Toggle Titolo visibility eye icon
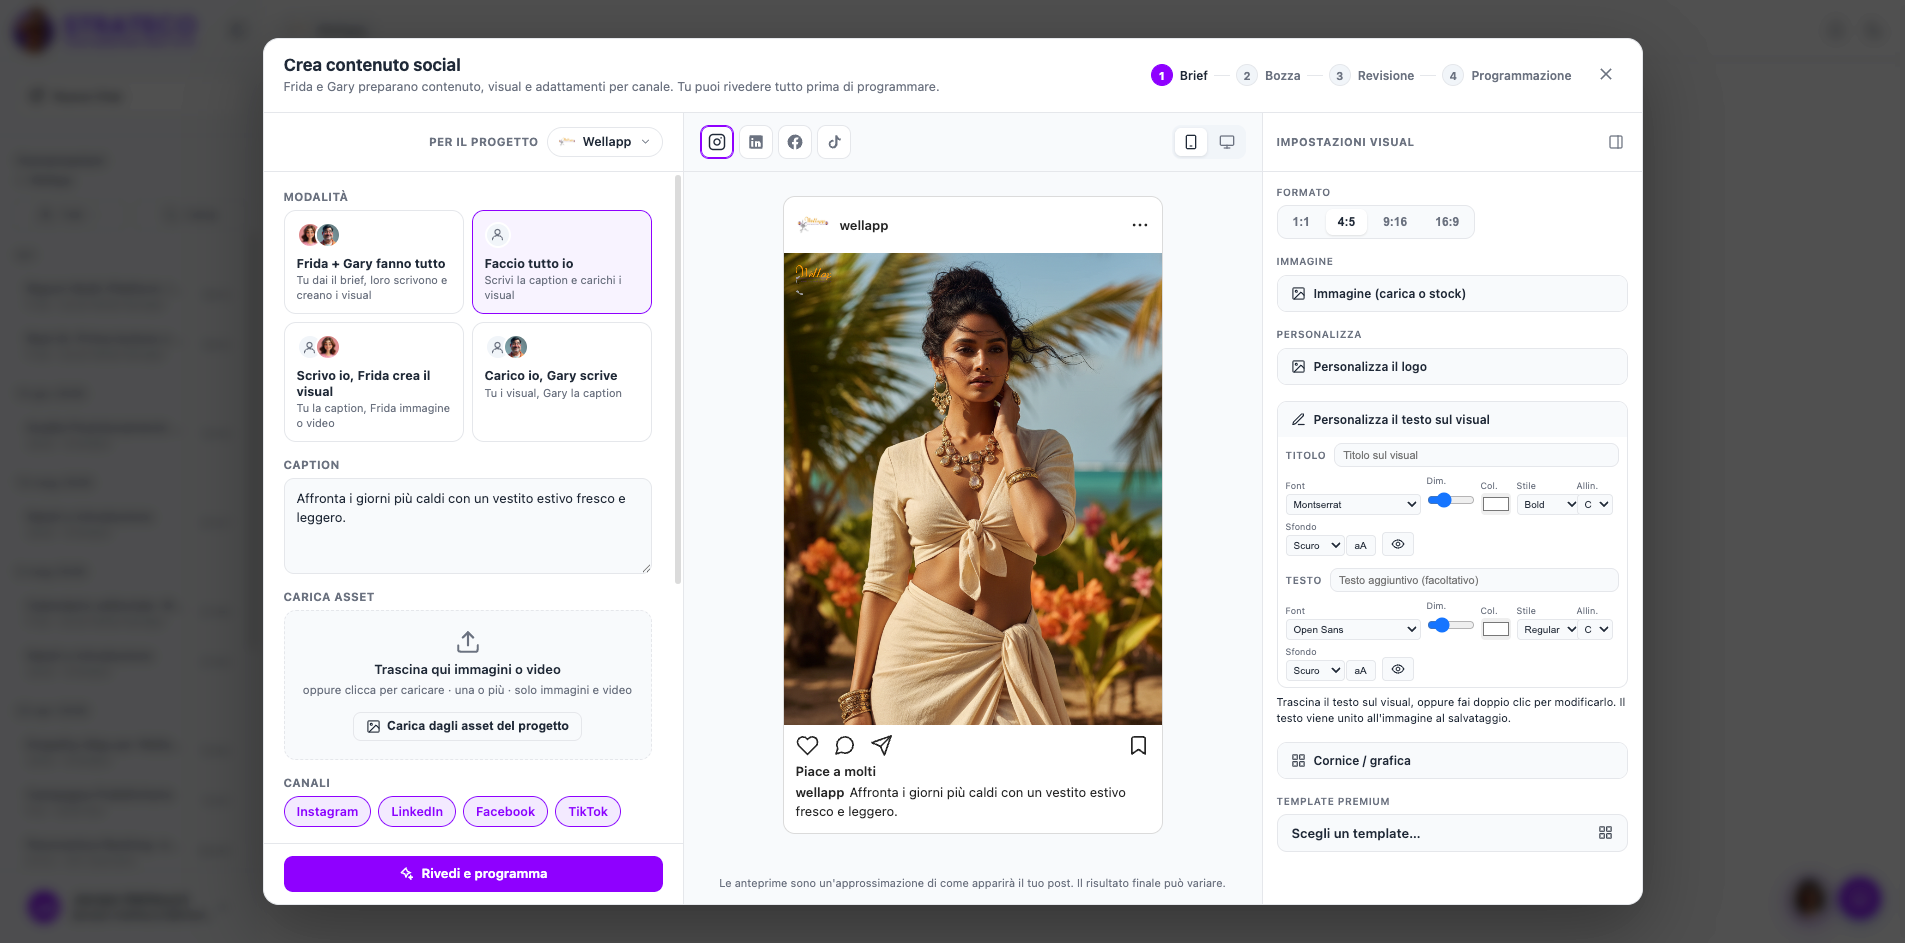Image resolution: width=1905 pixels, height=943 pixels. [1398, 545]
